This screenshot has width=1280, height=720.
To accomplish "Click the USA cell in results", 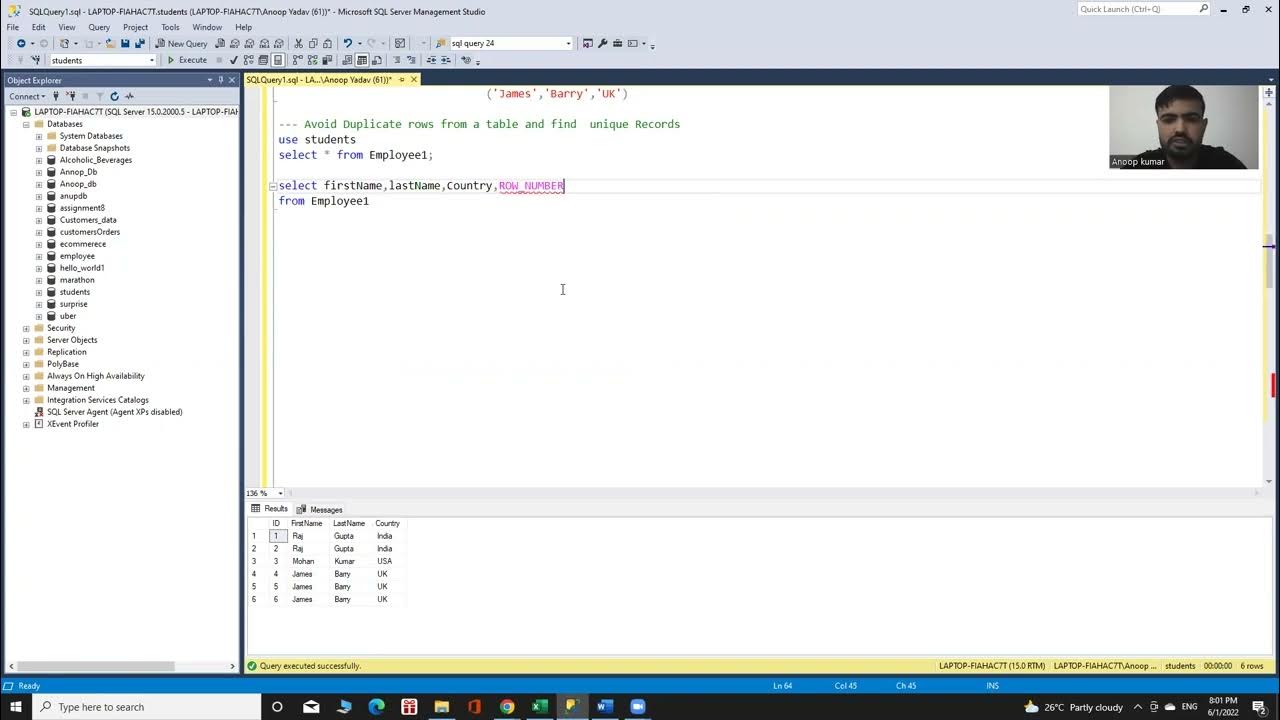I will 384,561.
